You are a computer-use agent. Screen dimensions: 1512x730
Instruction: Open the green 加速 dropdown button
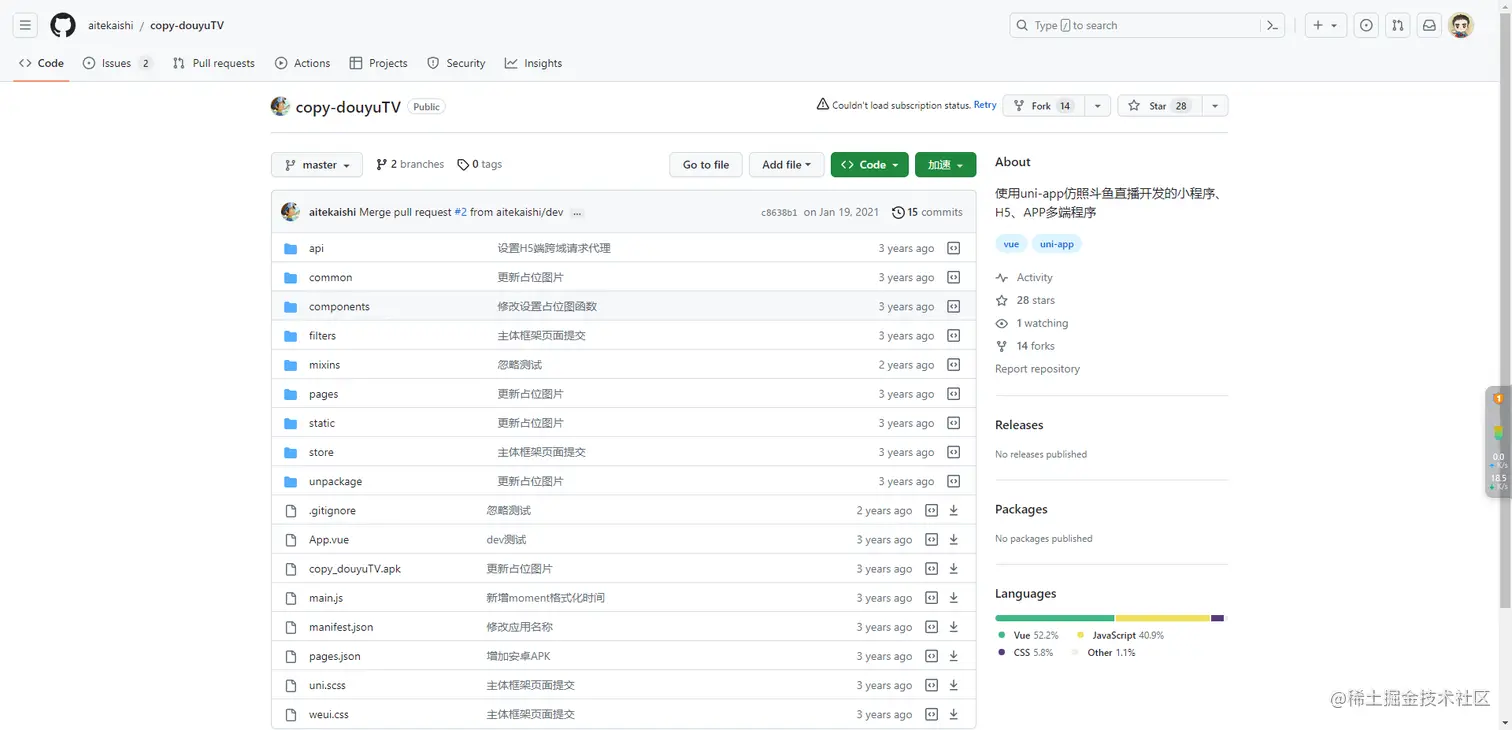945,165
